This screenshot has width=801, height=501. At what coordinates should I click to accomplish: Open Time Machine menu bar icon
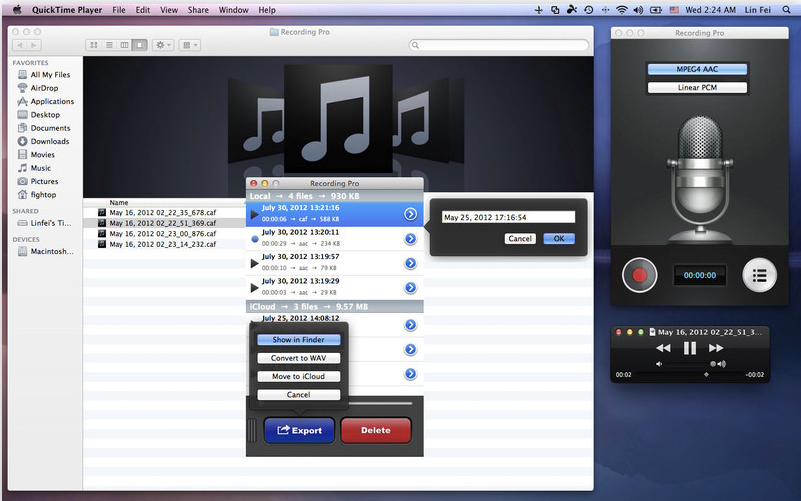point(588,10)
